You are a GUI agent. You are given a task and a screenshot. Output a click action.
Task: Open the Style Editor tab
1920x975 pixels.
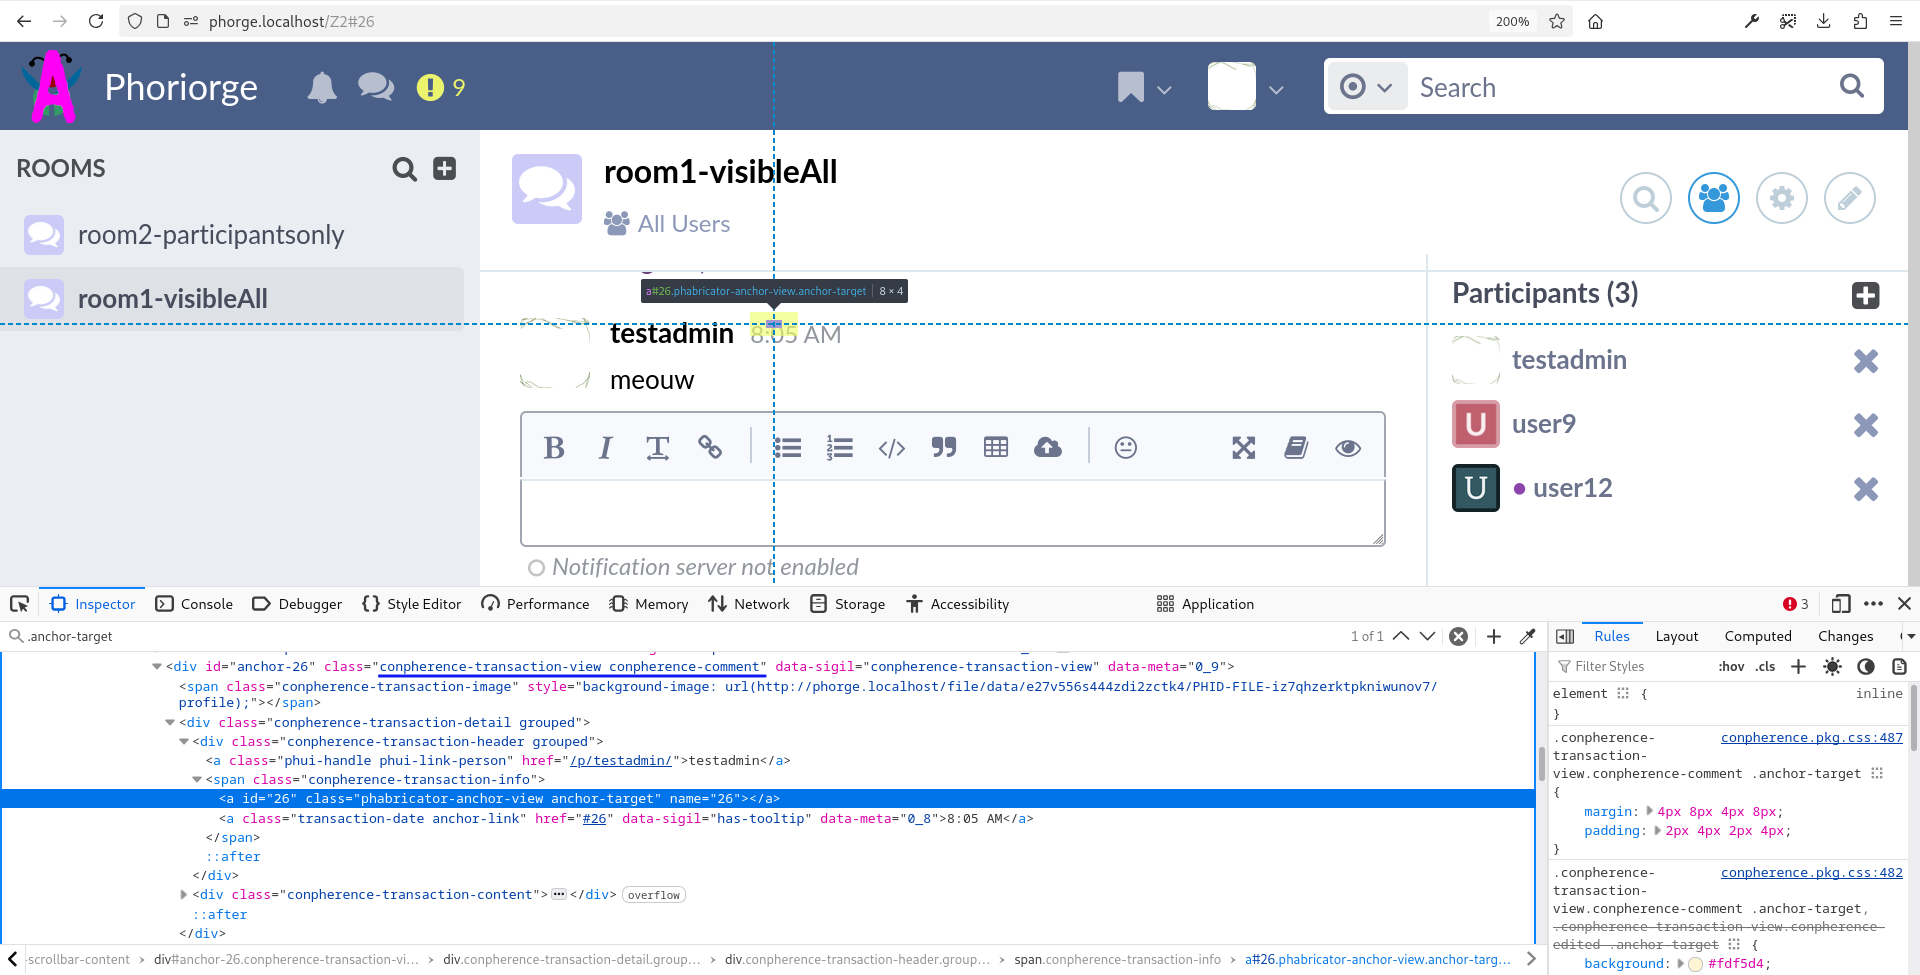click(x=412, y=604)
